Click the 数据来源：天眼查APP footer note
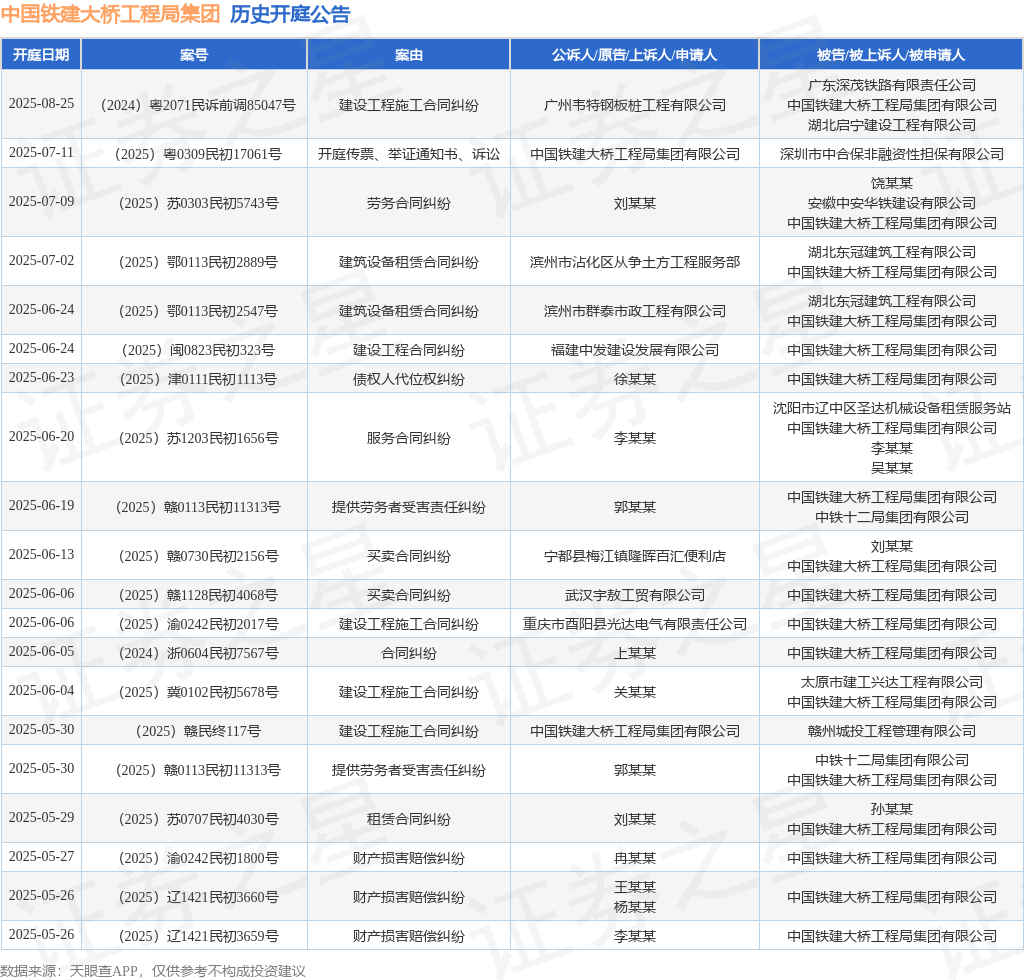The image size is (1024, 980). point(153,971)
